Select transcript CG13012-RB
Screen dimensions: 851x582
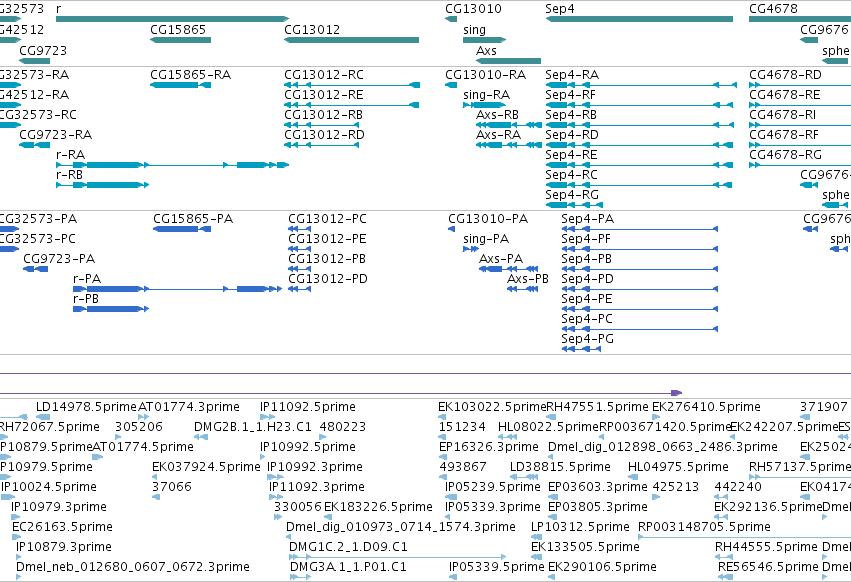321,125
